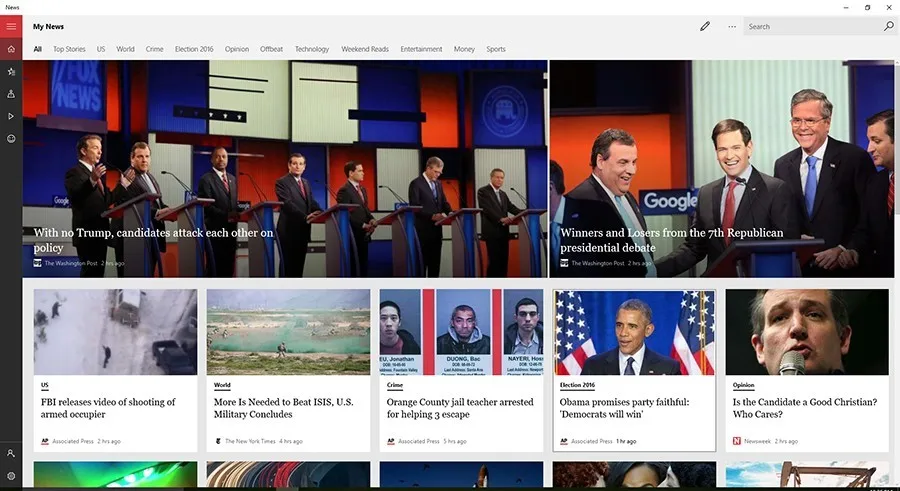Open the Technology tab
900x491 pixels.
pyautogui.click(x=312, y=49)
